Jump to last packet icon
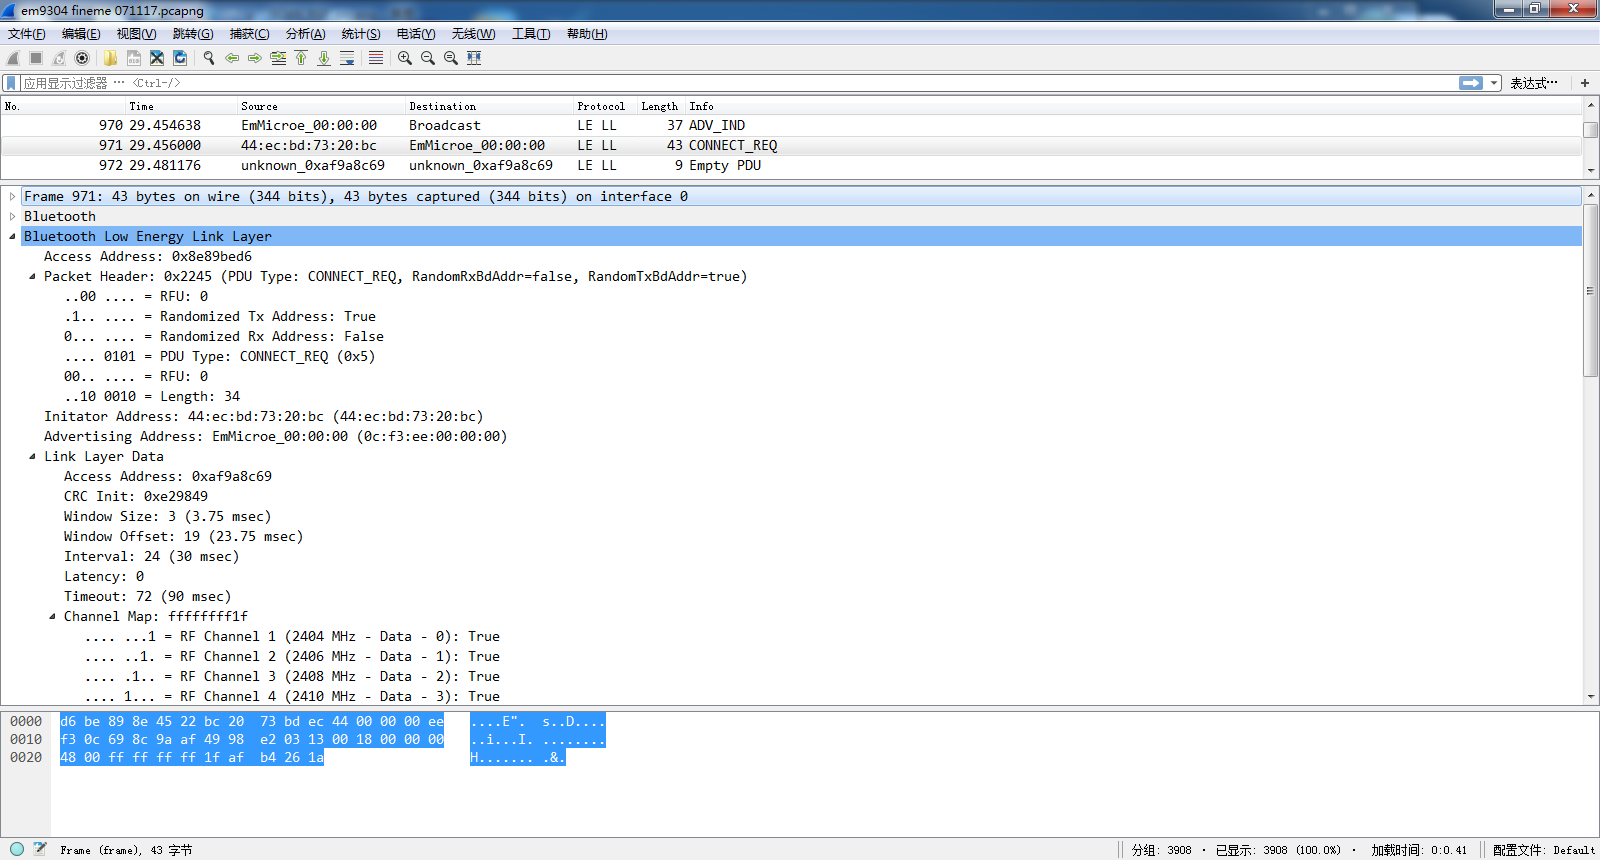Viewport: 1600px width, 860px height. (324, 58)
